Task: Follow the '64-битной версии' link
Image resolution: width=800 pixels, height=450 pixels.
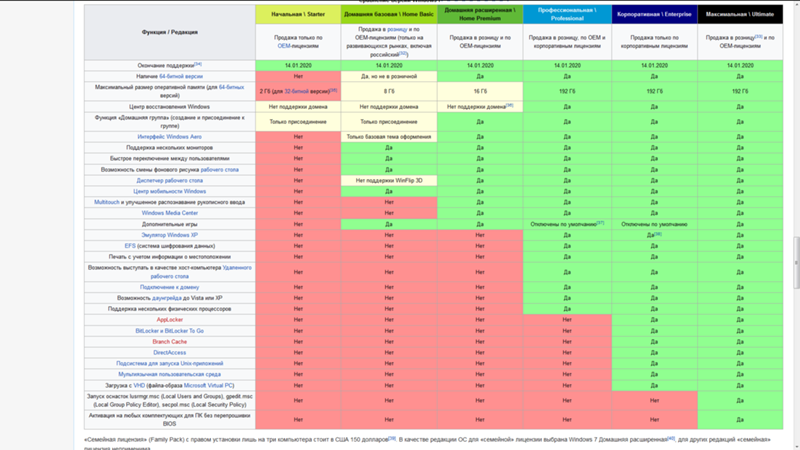Action: [x=181, y=77]
